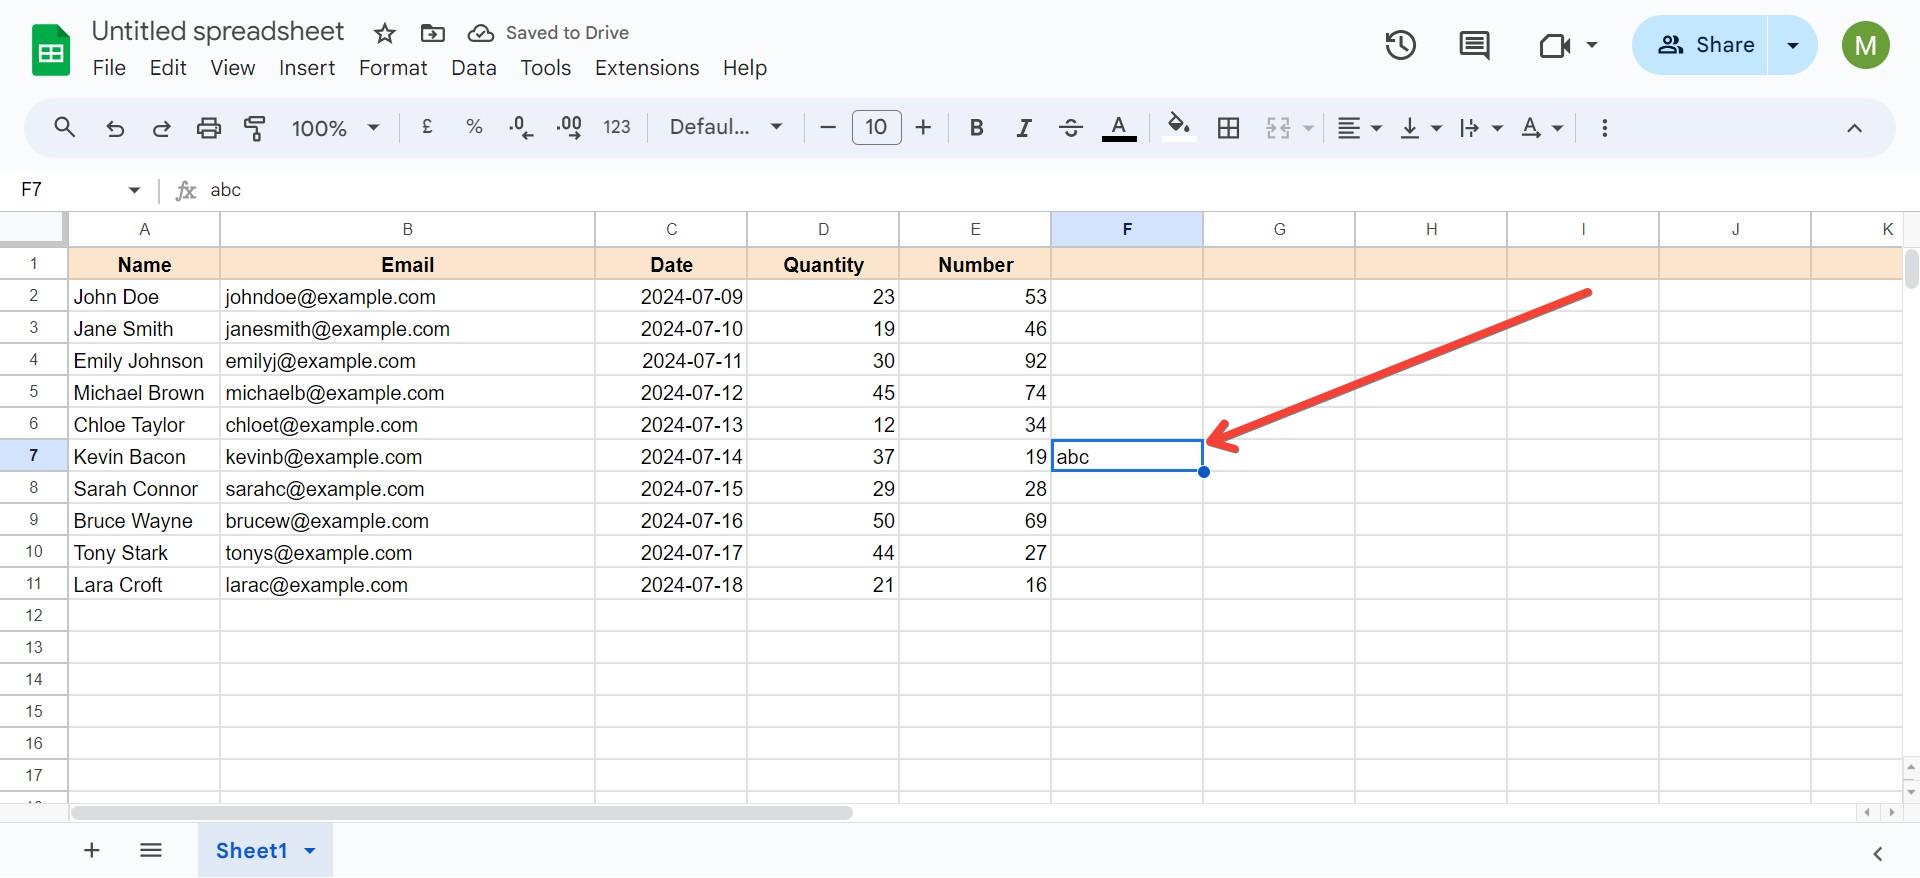
Task: Open the borders grid icon
Action: pos(1229,128)
